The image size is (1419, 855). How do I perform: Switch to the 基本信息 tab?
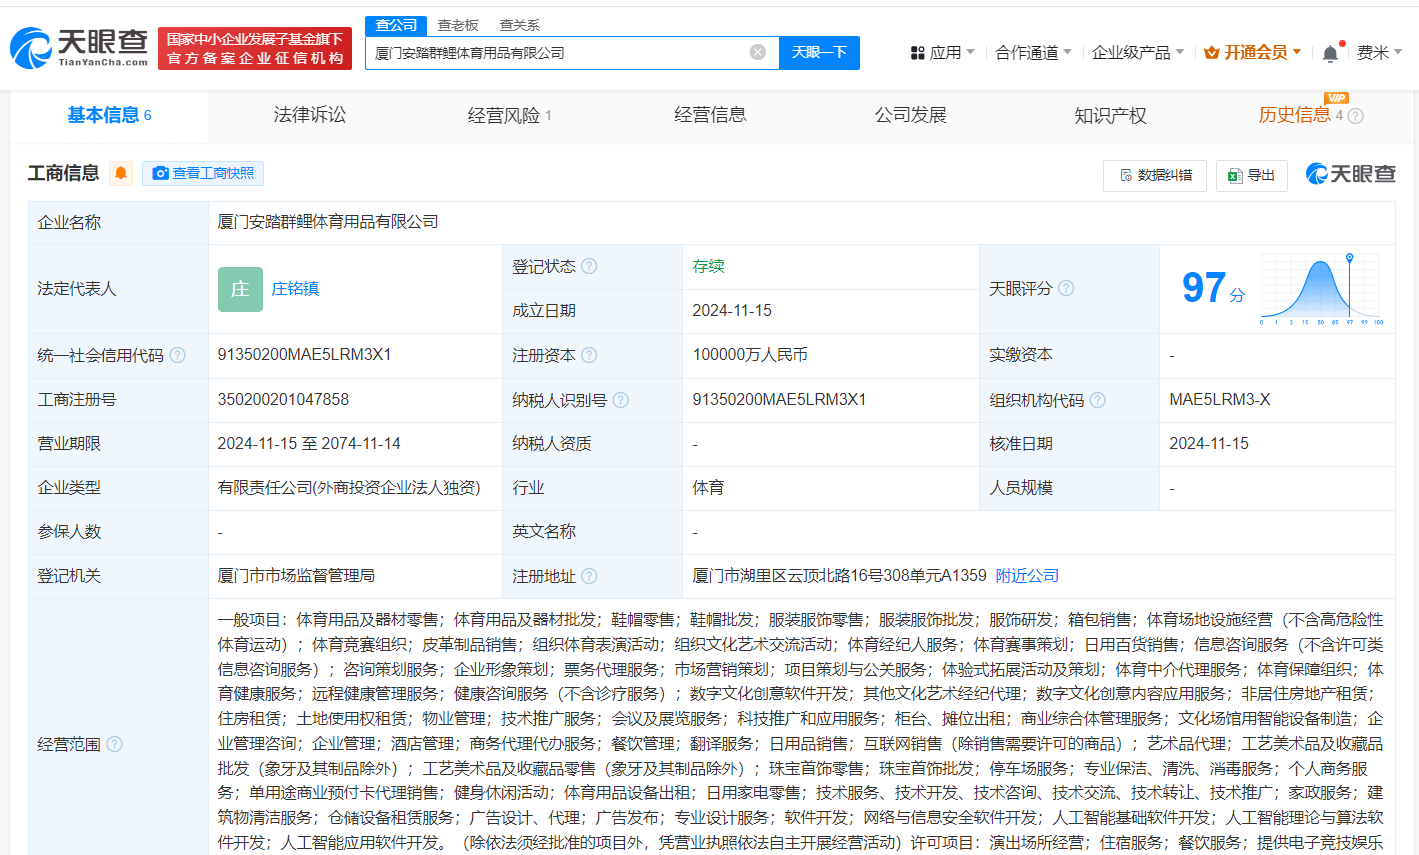pyautogui.click(x=109, y=116)
